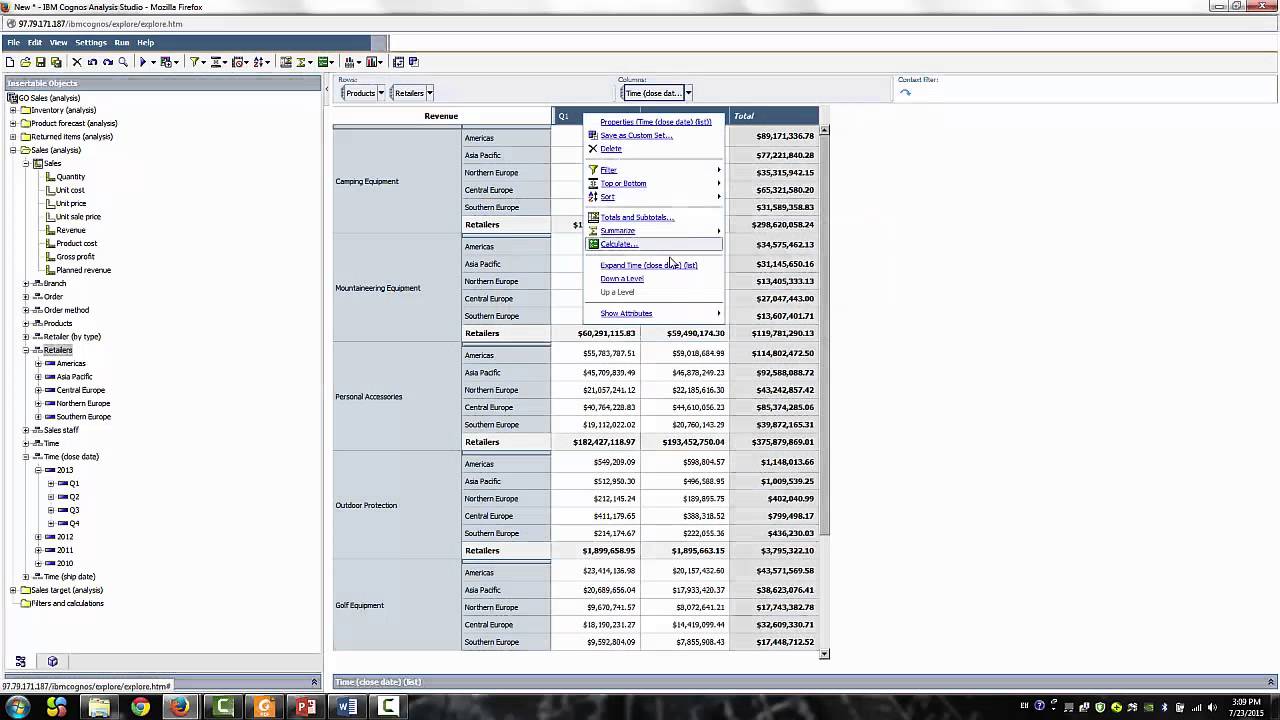Click the Redo toolbar icon
Screen dimensions: 1280x720
[107, 62]
